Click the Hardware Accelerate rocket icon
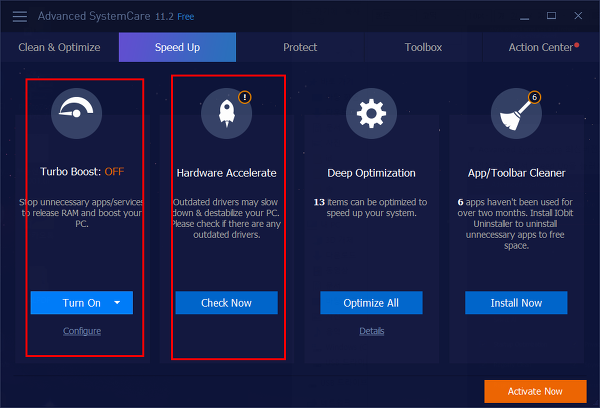 coord(227,113)
